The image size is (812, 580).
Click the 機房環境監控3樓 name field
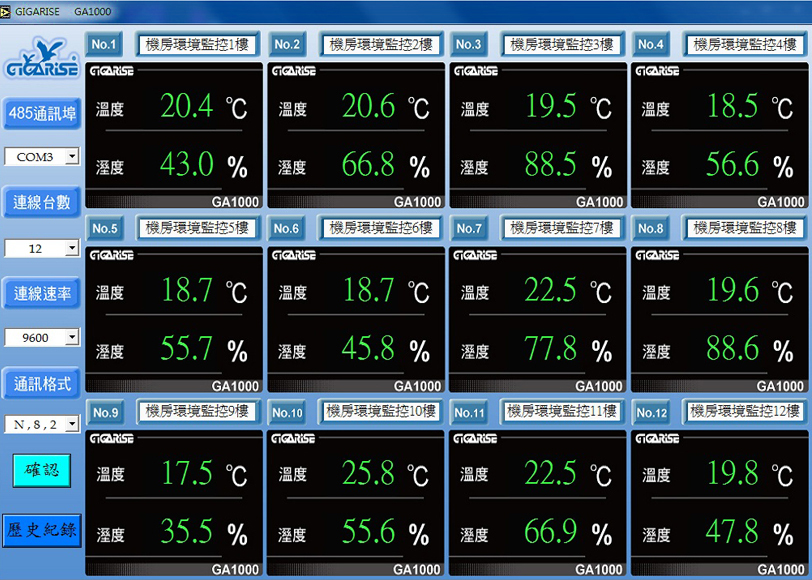pyautogui.click(x=562, y=45)
